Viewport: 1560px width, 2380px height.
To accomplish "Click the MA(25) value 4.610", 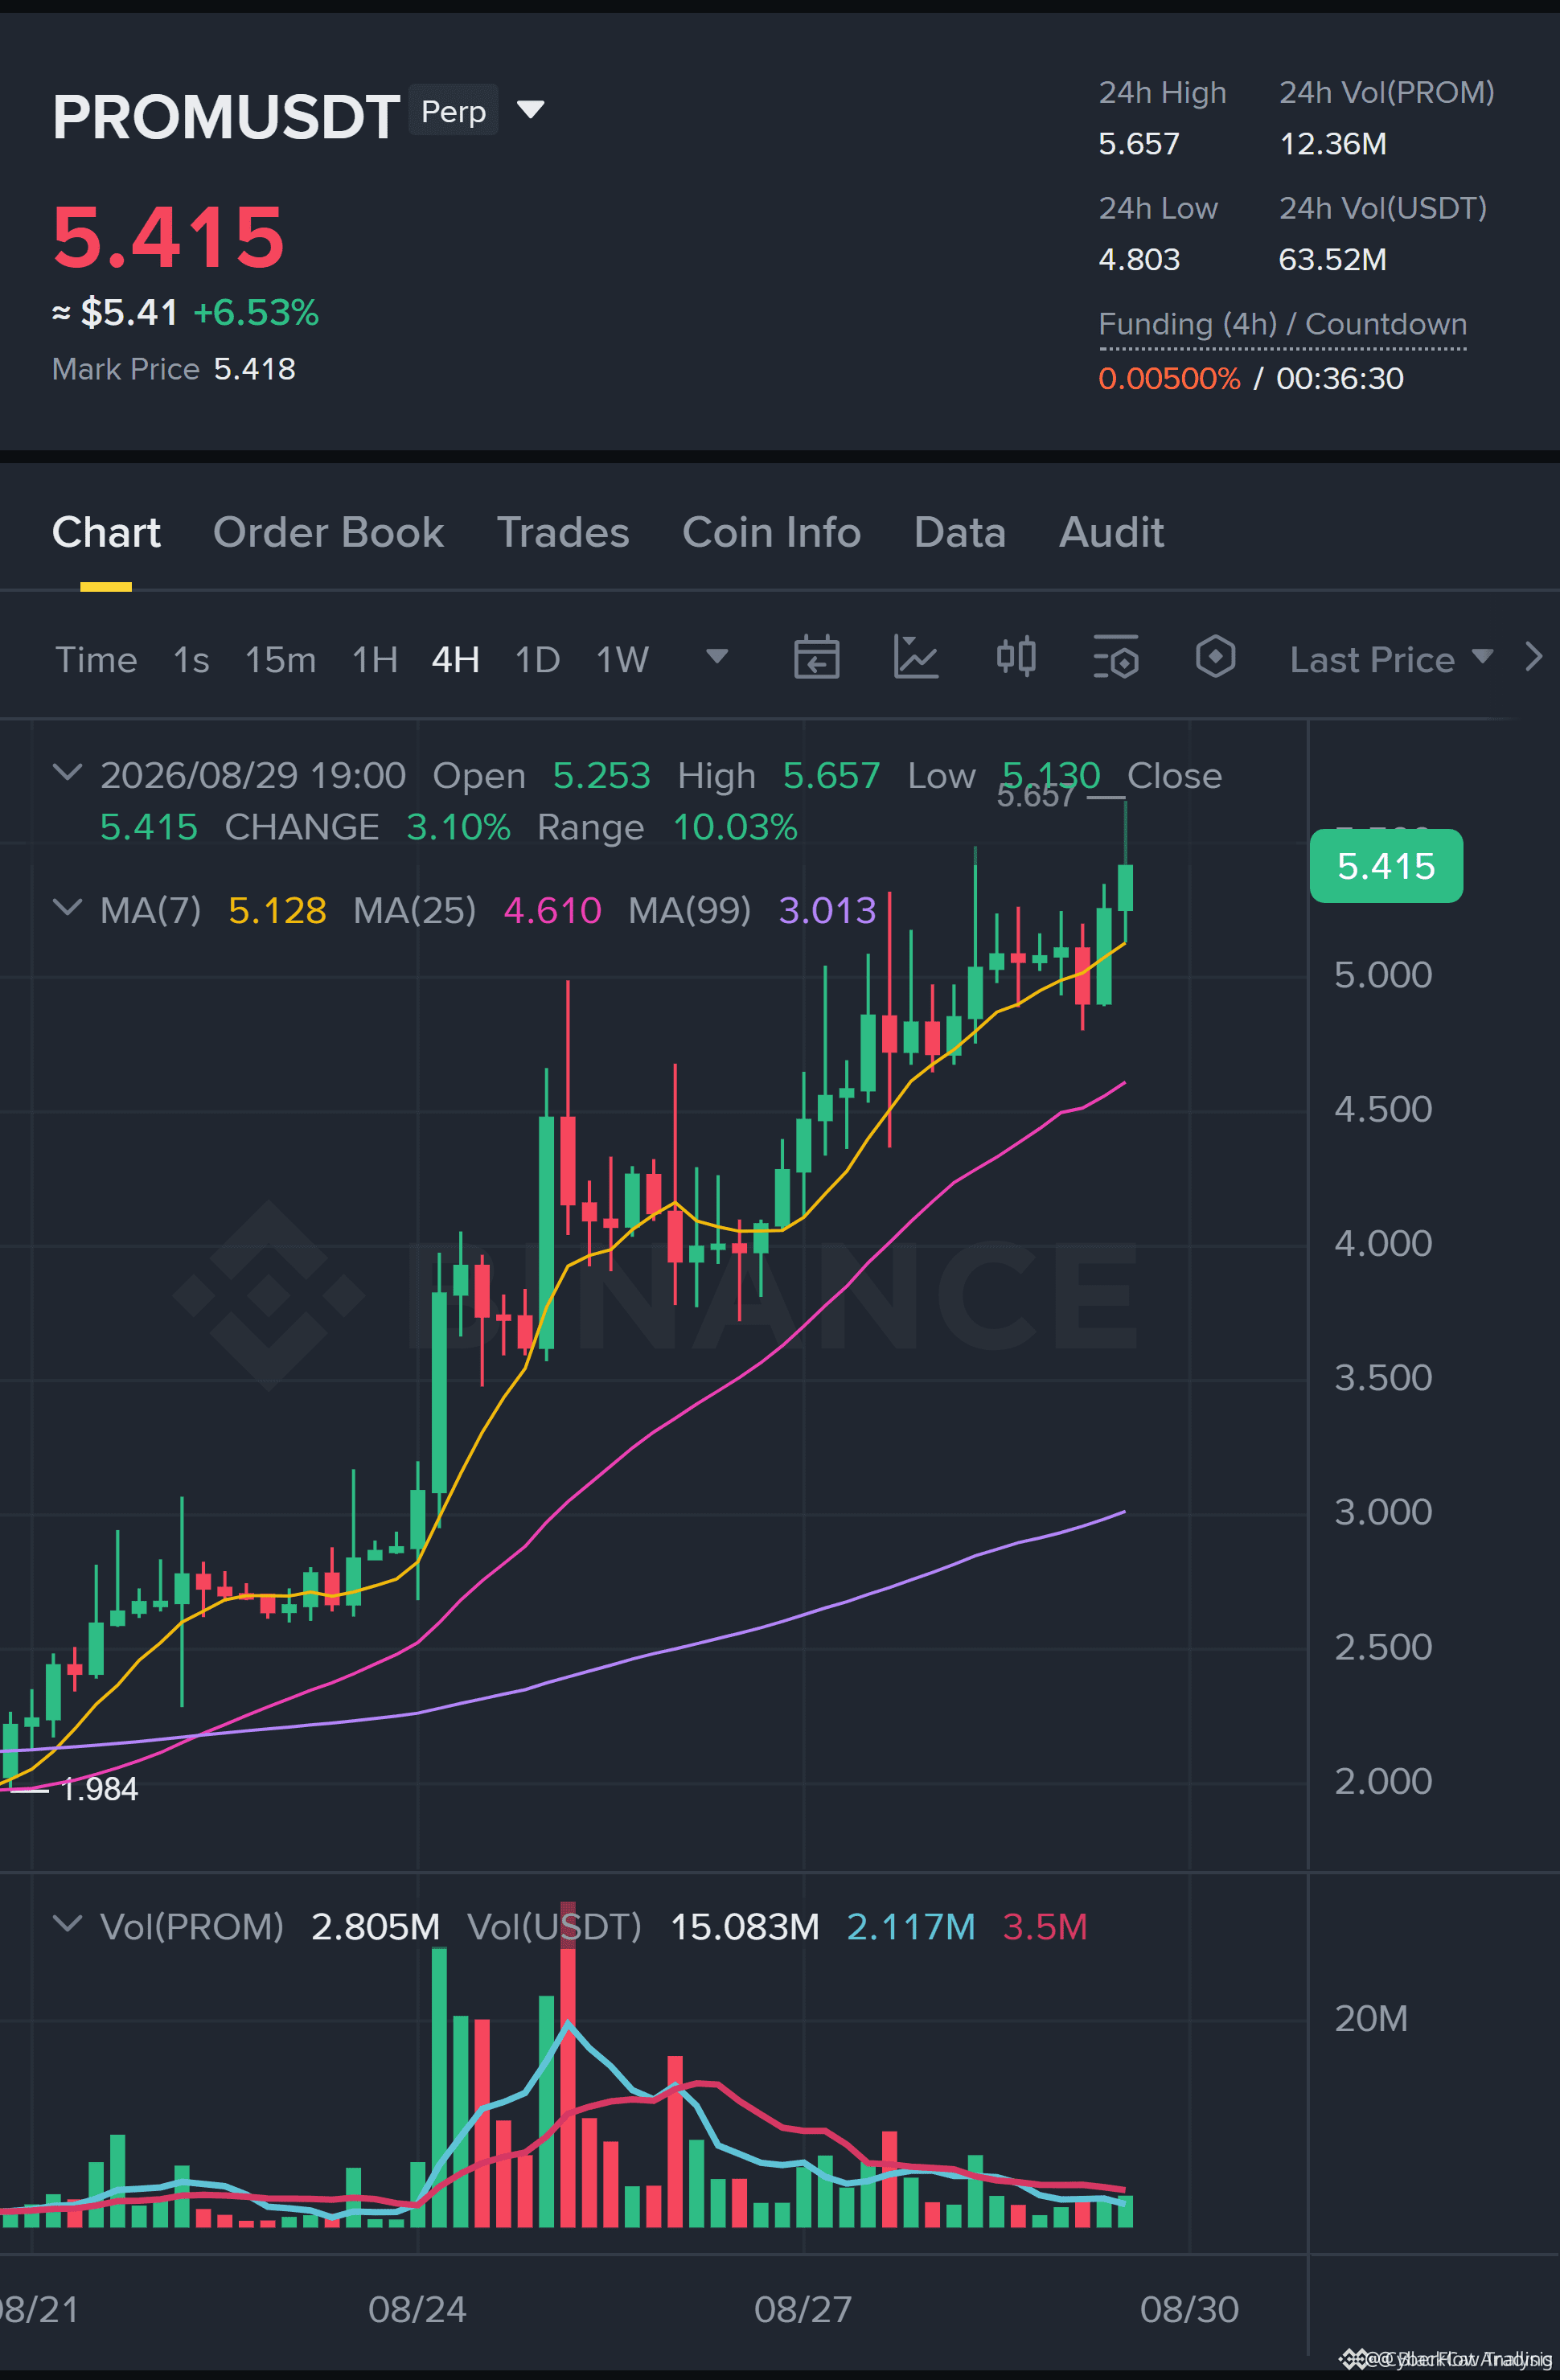I will tap(552, 910).
